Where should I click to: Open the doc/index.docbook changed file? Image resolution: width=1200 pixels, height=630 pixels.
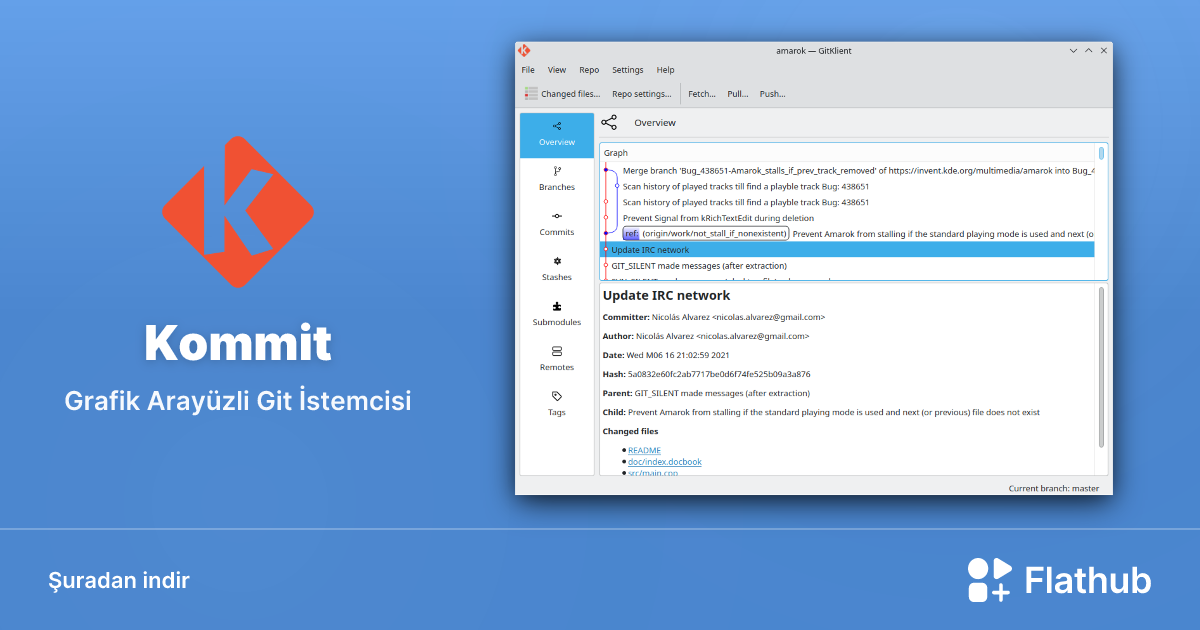(x=664, y=461)
